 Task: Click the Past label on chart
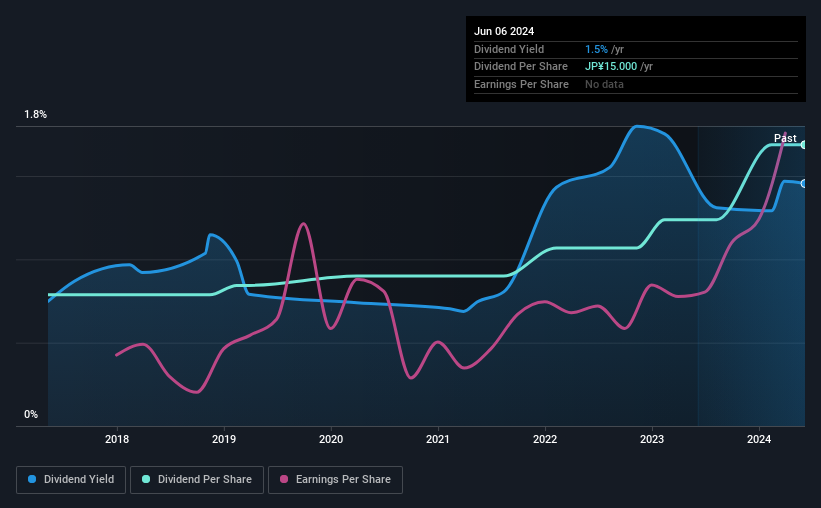(x=785, y=138)
